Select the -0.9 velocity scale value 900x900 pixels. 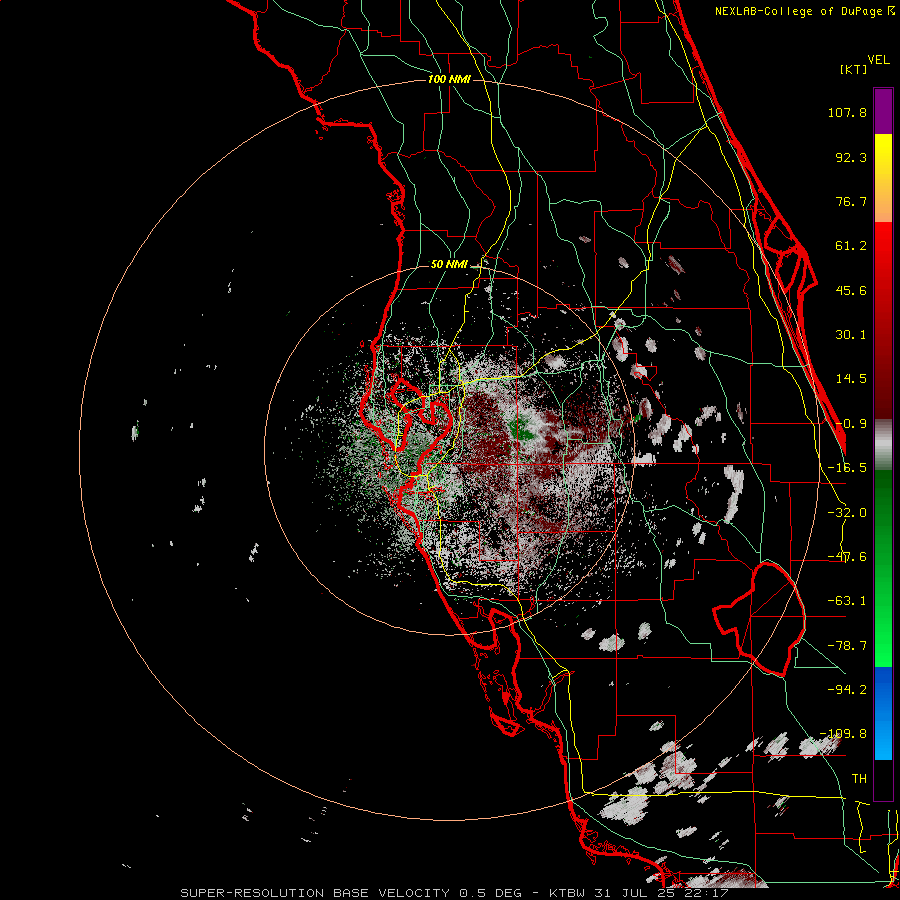pyautogui.click(x=851, y=424)
